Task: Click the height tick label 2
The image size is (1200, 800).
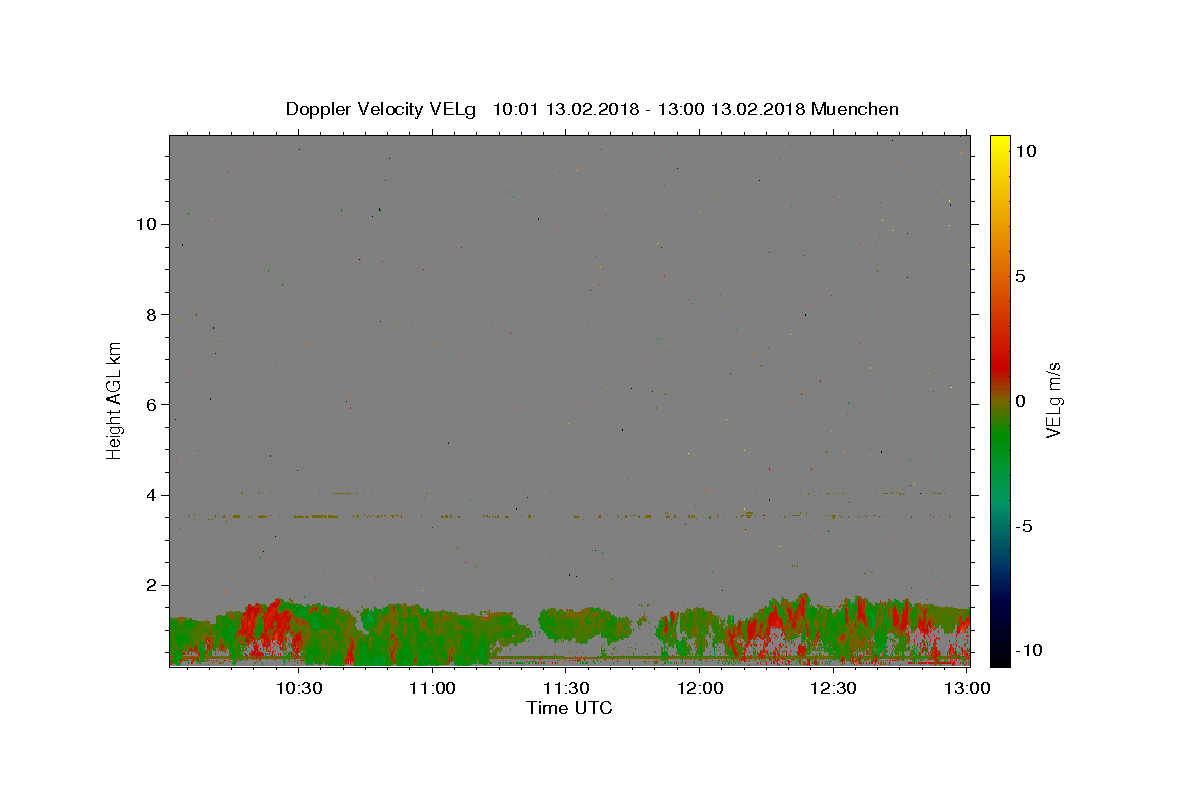Action: pos(152,585)
